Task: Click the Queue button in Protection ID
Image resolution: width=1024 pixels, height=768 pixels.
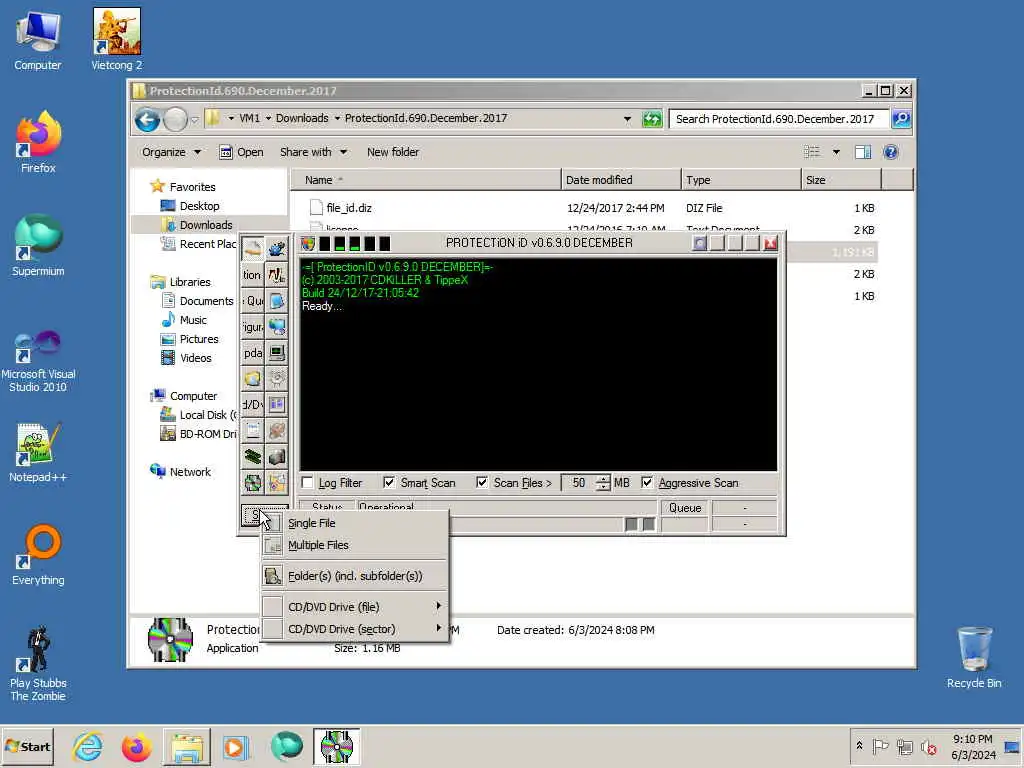Action: coord(685,508)
